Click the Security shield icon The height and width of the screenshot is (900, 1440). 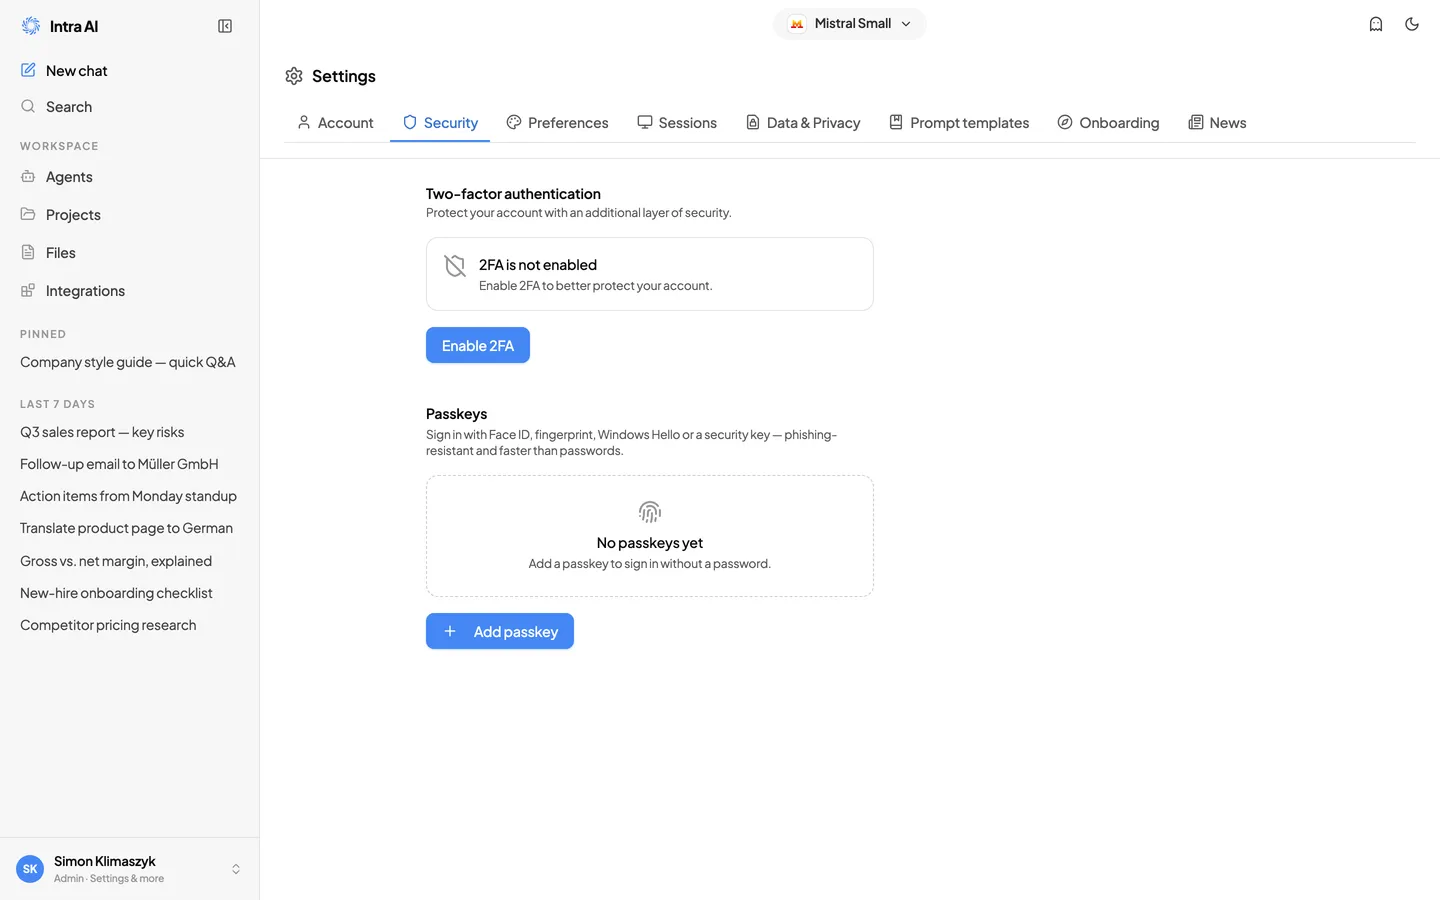(410, 122)
